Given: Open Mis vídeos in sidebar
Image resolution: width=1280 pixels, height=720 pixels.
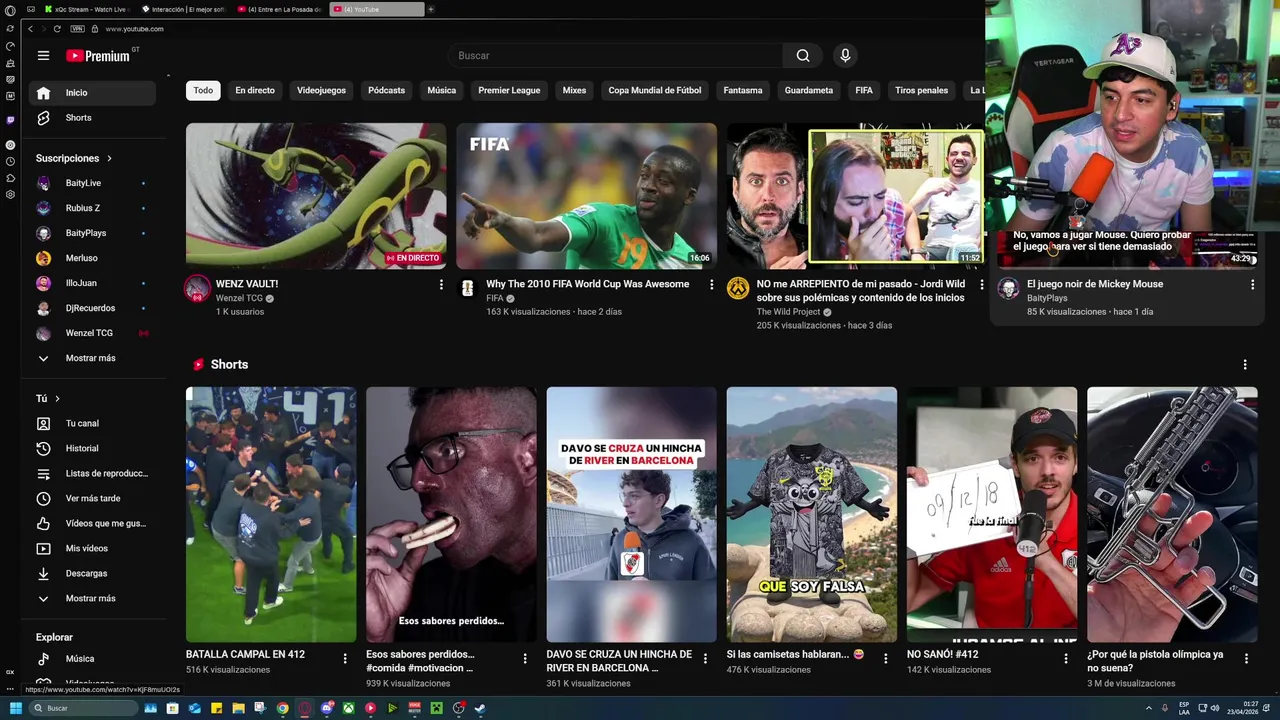Looking at the screenshot, I should tap(92, 548).
